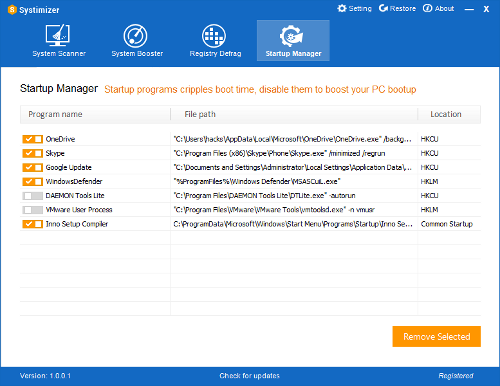The width and height of the screenshot is (500, 386).
Task: Open the System Booster gauge icon
Action: pyautogui.click(x=135, y=36)
